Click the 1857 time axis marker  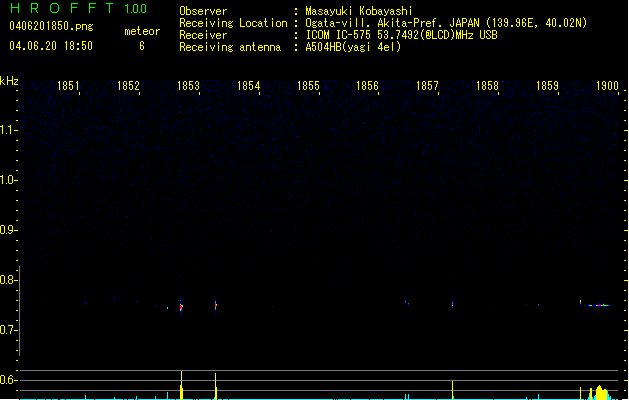pyautogui.click(x=427, y=85)
